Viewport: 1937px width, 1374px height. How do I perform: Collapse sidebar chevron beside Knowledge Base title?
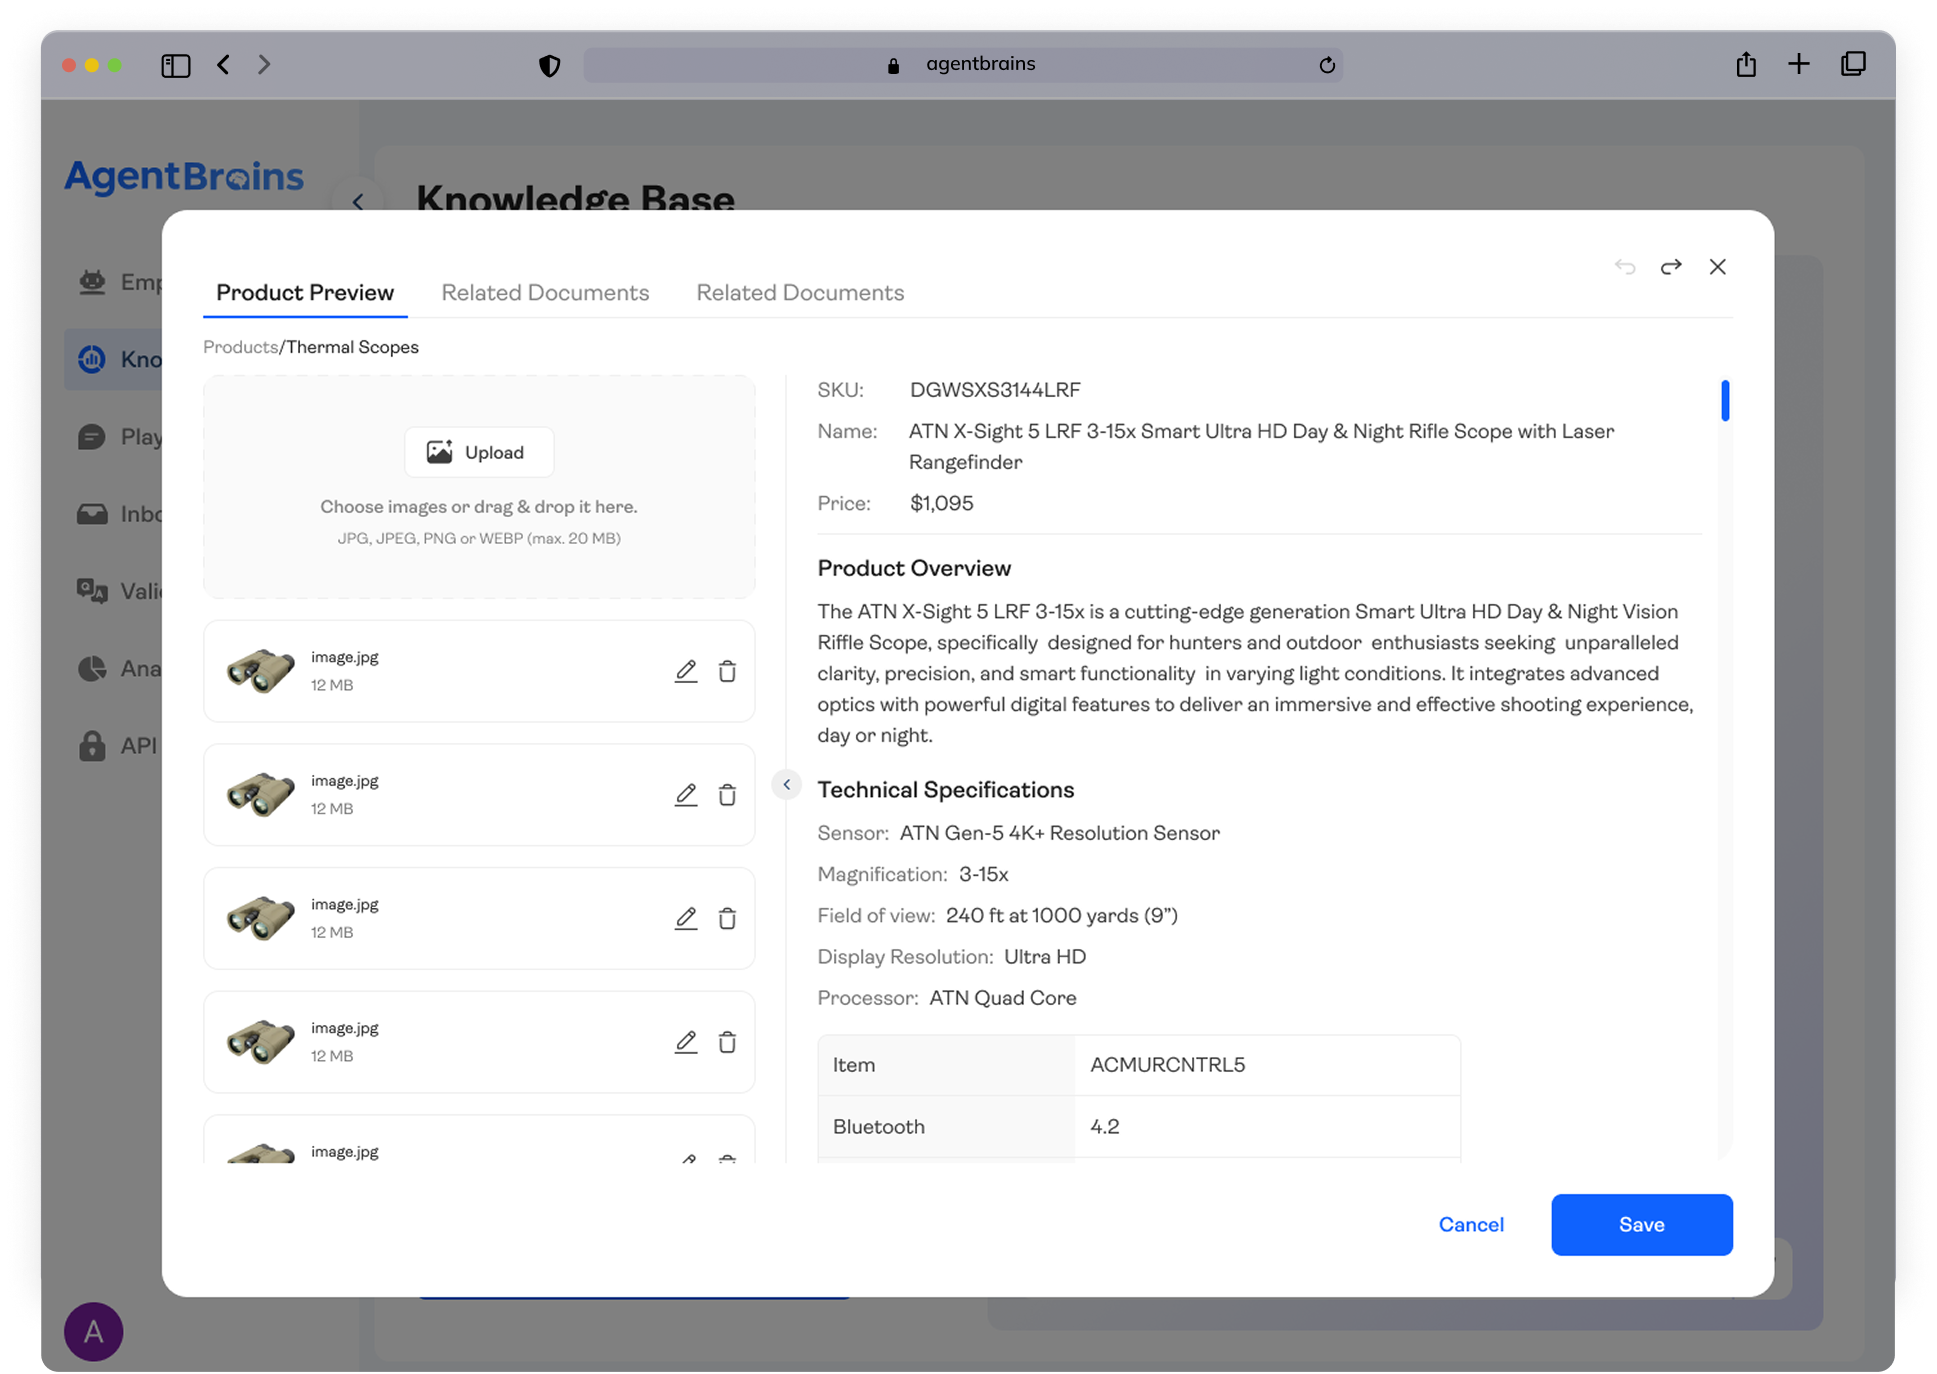click(x=357, y=201)
